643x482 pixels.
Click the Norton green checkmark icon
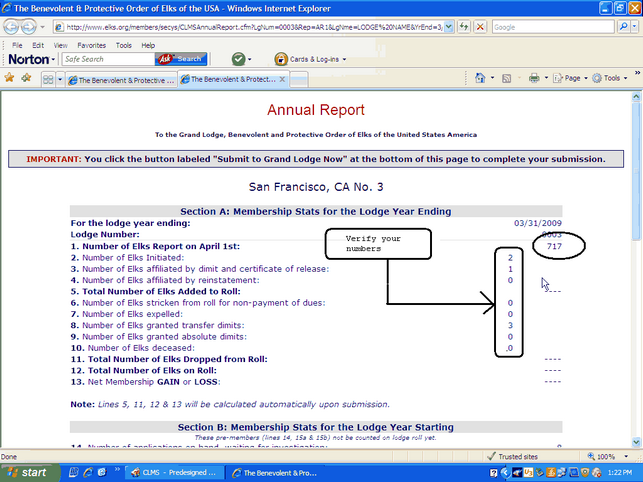[240, 59]
